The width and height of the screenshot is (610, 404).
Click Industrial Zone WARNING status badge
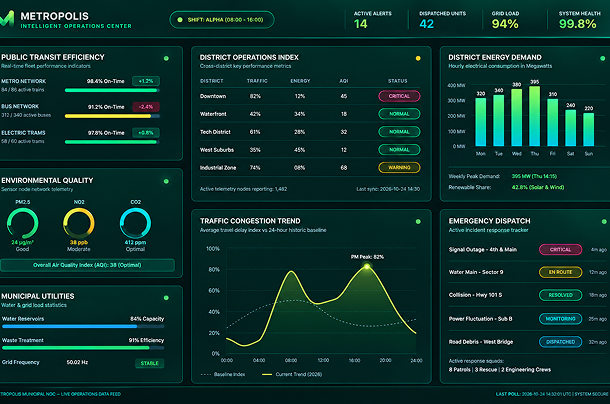tap(399, 168)
